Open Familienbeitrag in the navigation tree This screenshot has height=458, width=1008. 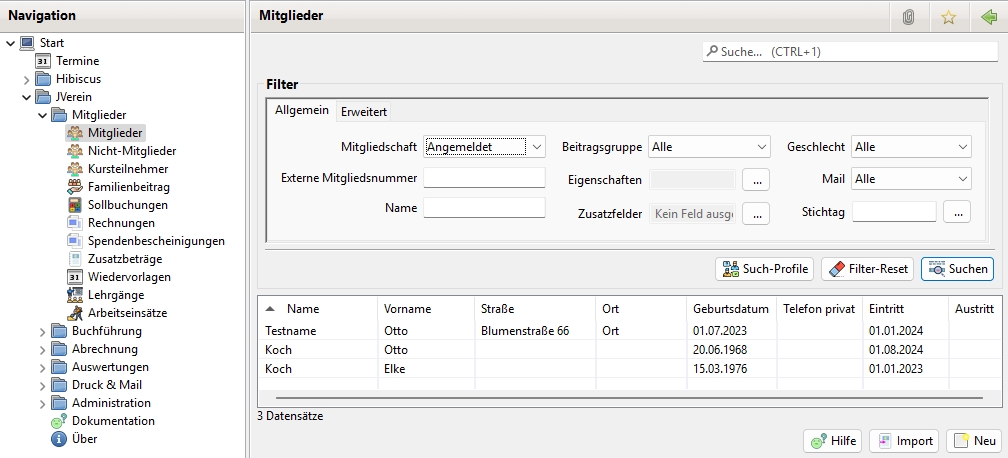coord(128,187)
